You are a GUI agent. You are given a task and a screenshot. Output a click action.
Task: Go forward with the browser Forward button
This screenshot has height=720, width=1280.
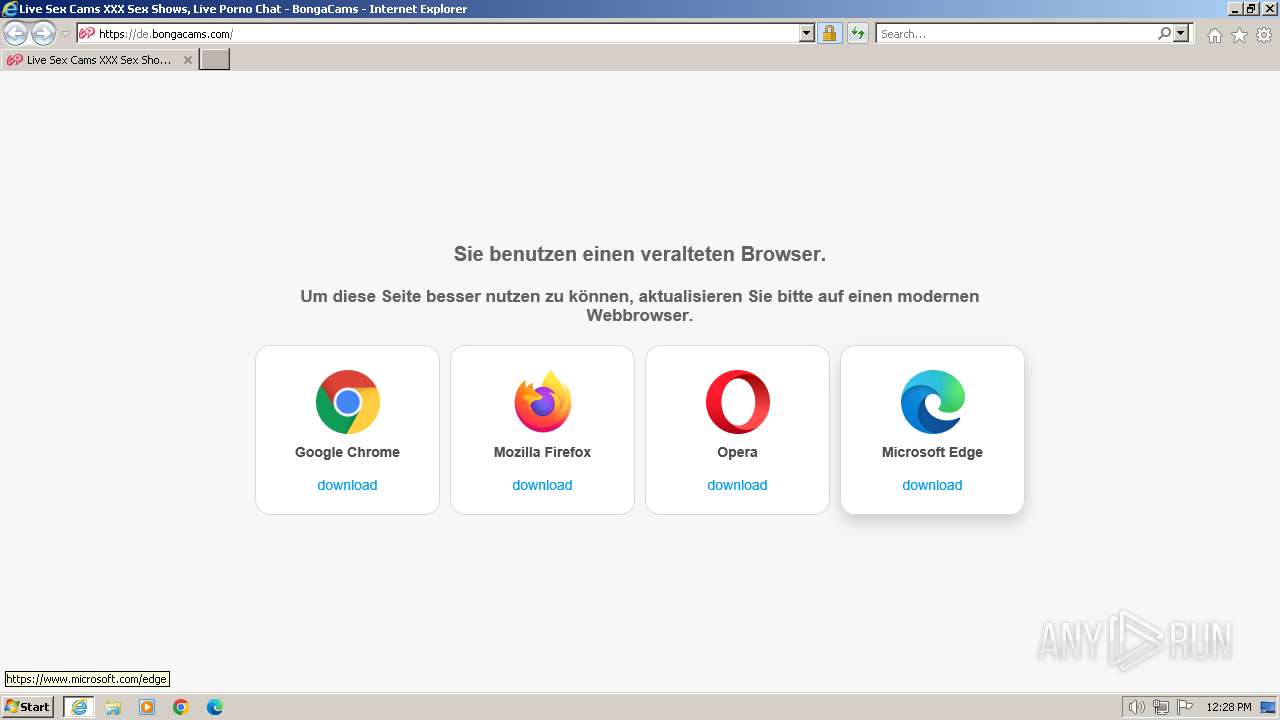tap(43, 34)
